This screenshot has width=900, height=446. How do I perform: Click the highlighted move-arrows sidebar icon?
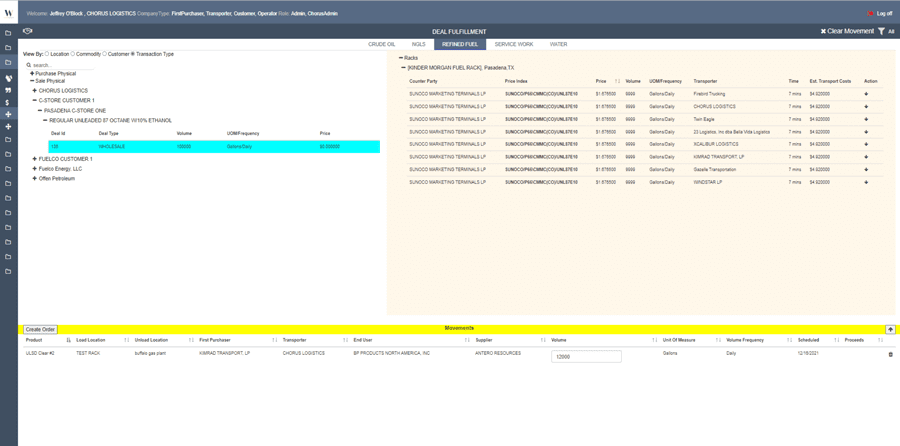(x=8, y=114)
